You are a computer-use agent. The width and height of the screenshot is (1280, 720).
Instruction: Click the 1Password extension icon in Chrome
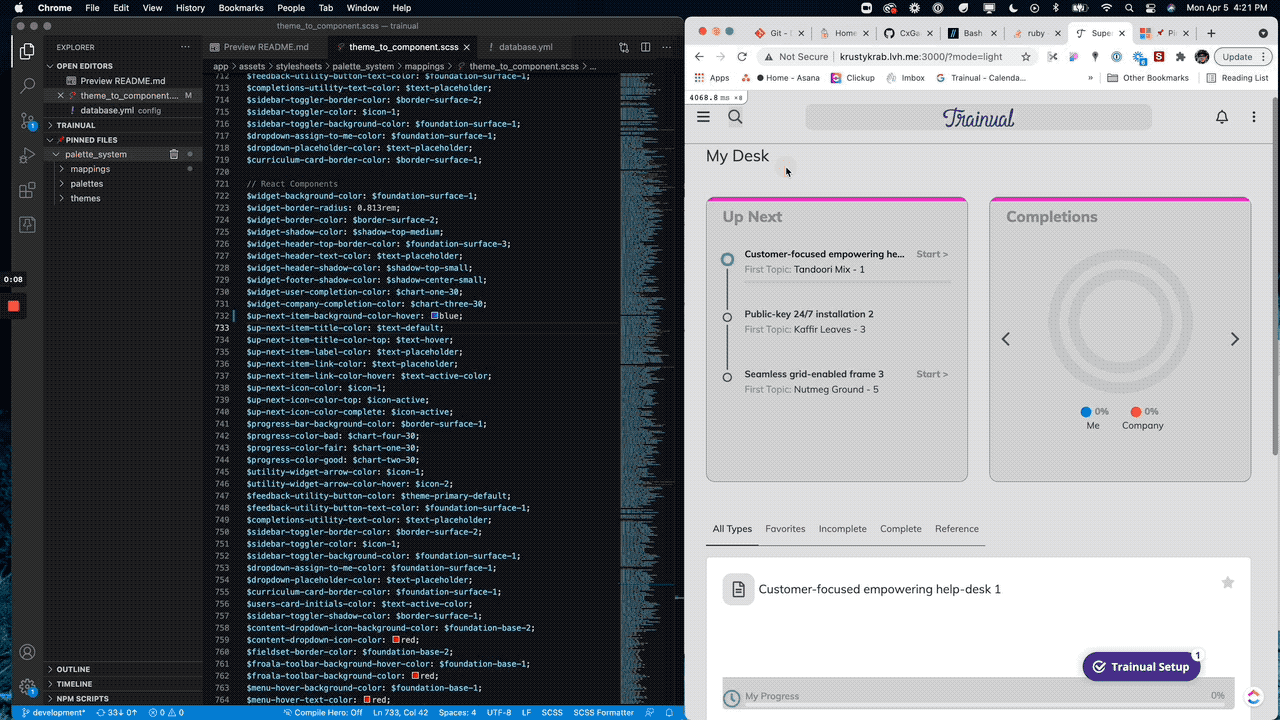(x=1117, y=57)
